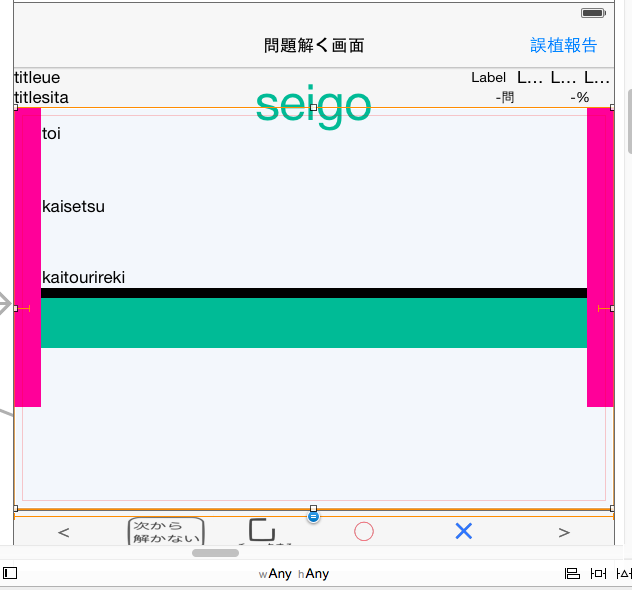The width and height of the screenshot is (632, 590).
Task: Click the bookmark square toolbar icon
Action: (x=262, y=530)
